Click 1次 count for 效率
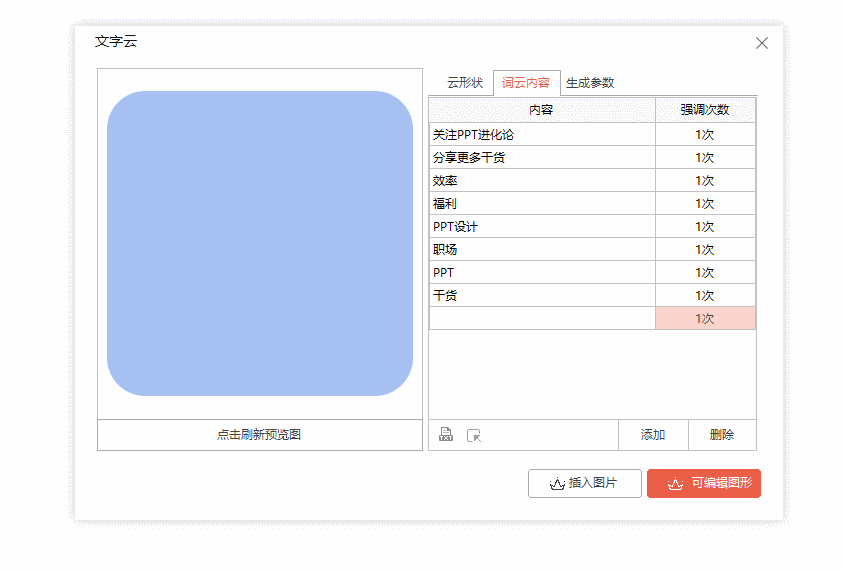The width and height of the screenshot is (843, 572). point(705,181)
